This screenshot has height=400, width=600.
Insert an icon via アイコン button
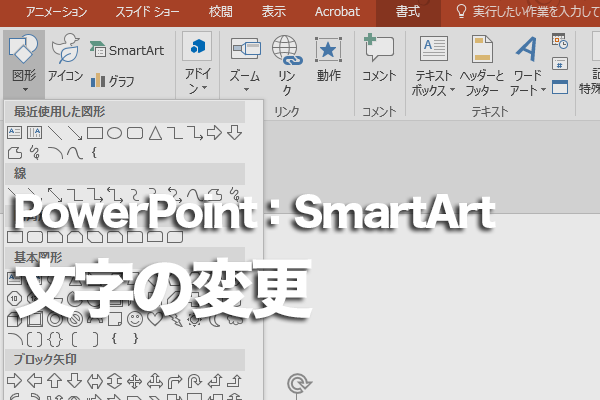click(65, 57)
